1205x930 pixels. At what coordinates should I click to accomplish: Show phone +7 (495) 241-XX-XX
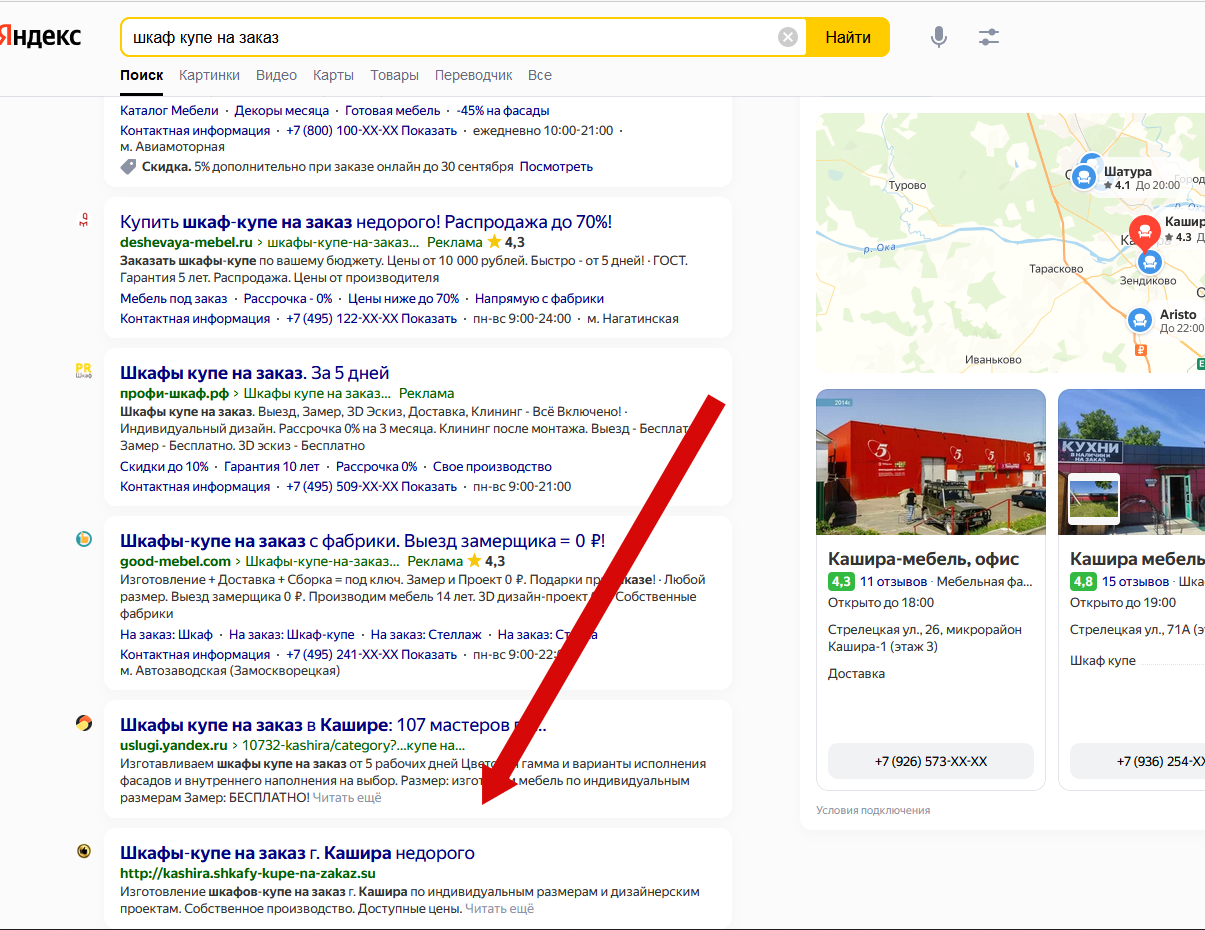tap(371, 655)
